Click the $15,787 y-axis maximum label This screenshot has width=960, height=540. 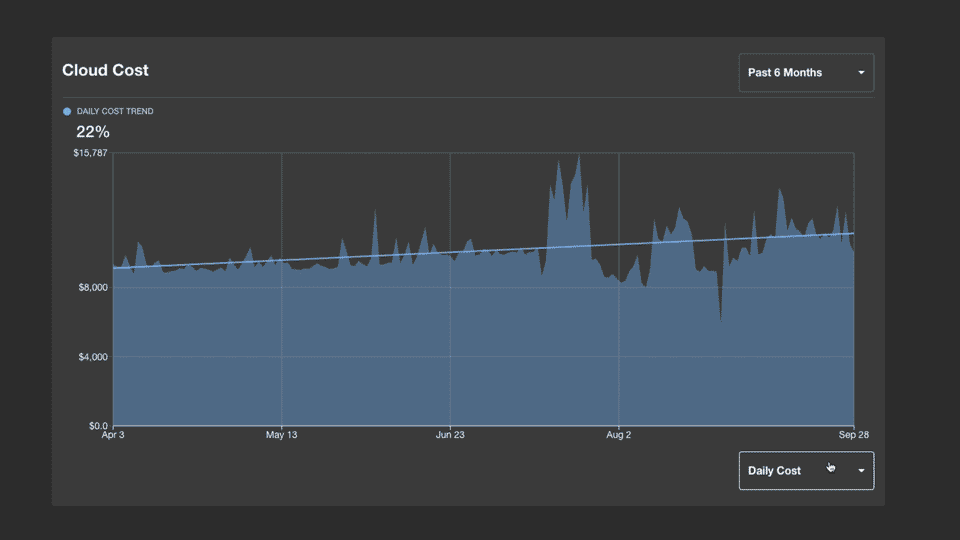(91, 153)
